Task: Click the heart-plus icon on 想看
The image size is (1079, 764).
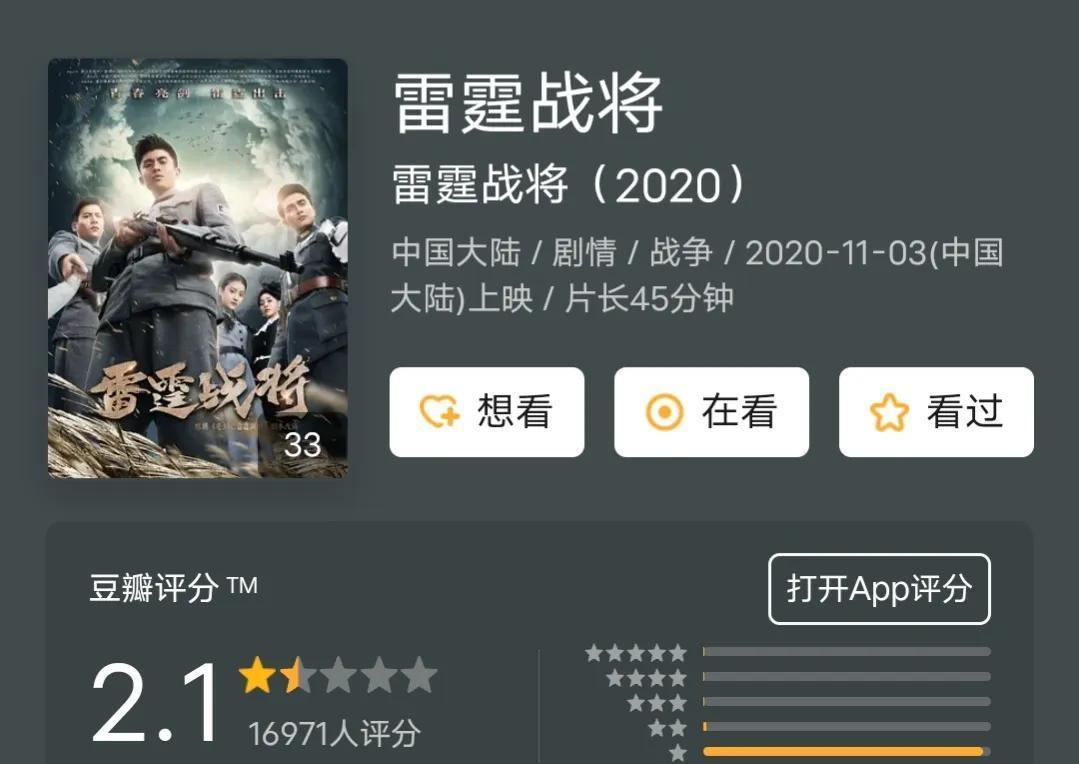Action: point(439,412)
